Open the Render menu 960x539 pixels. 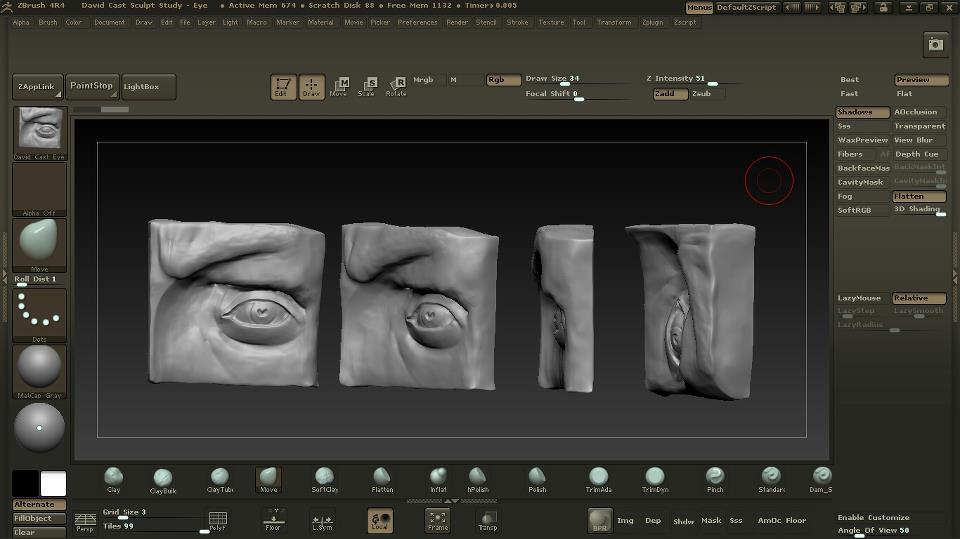457,23
